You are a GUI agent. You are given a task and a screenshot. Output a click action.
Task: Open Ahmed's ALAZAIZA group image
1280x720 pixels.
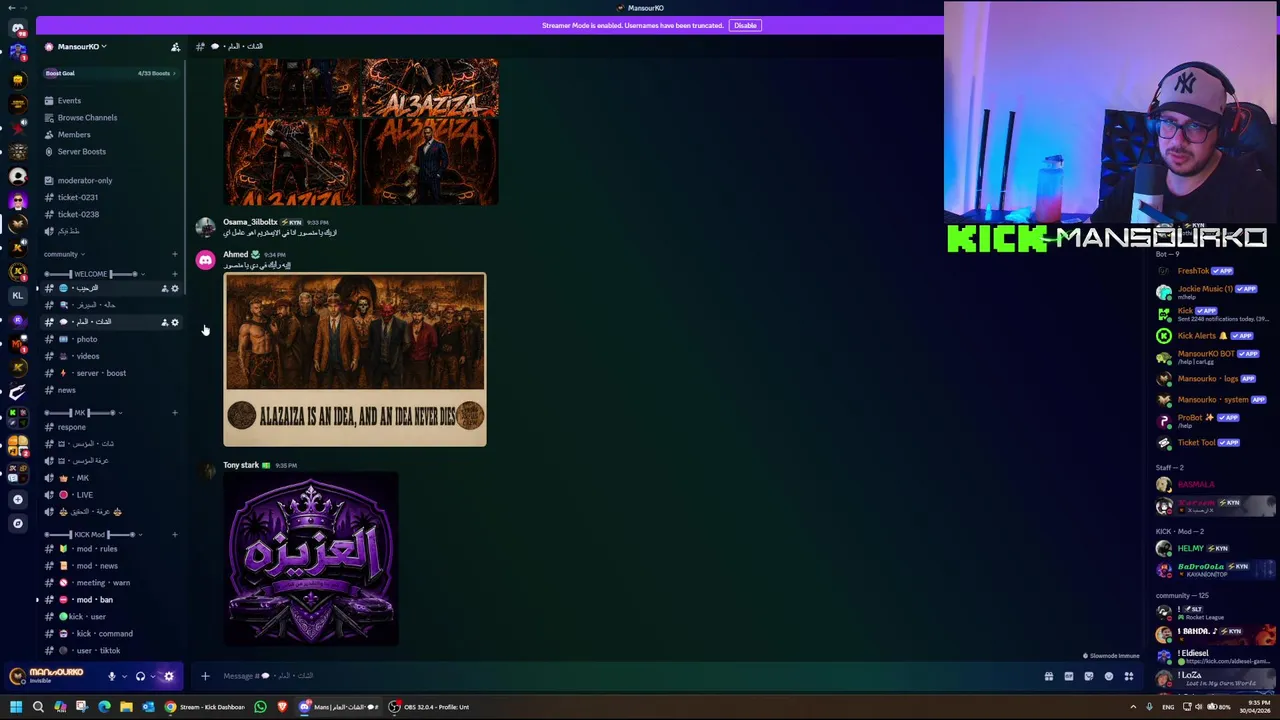tap(355, 359)
